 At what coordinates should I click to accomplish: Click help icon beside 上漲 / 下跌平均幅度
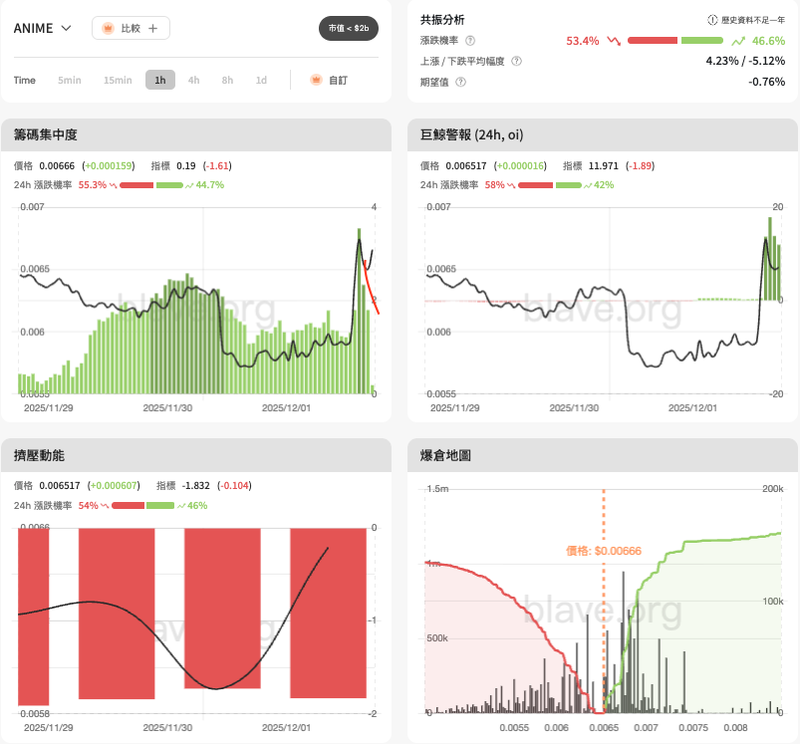click(x=516, y=61)
